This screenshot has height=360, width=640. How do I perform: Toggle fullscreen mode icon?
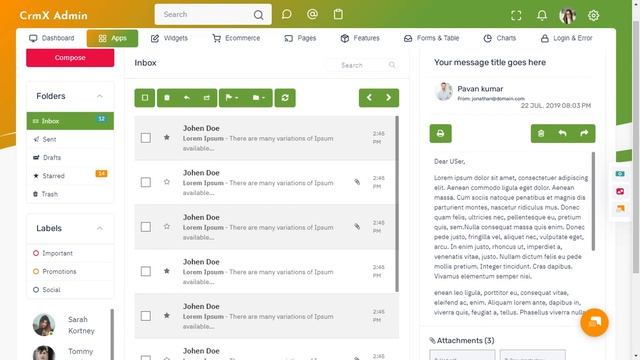(x=516, y=16)
